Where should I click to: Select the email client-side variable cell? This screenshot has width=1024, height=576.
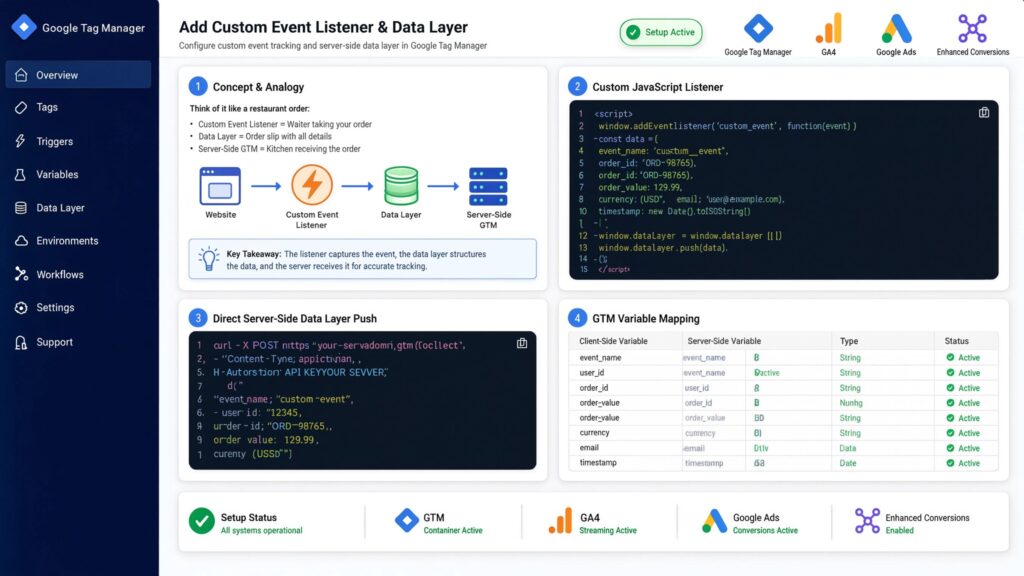point(589,448)
